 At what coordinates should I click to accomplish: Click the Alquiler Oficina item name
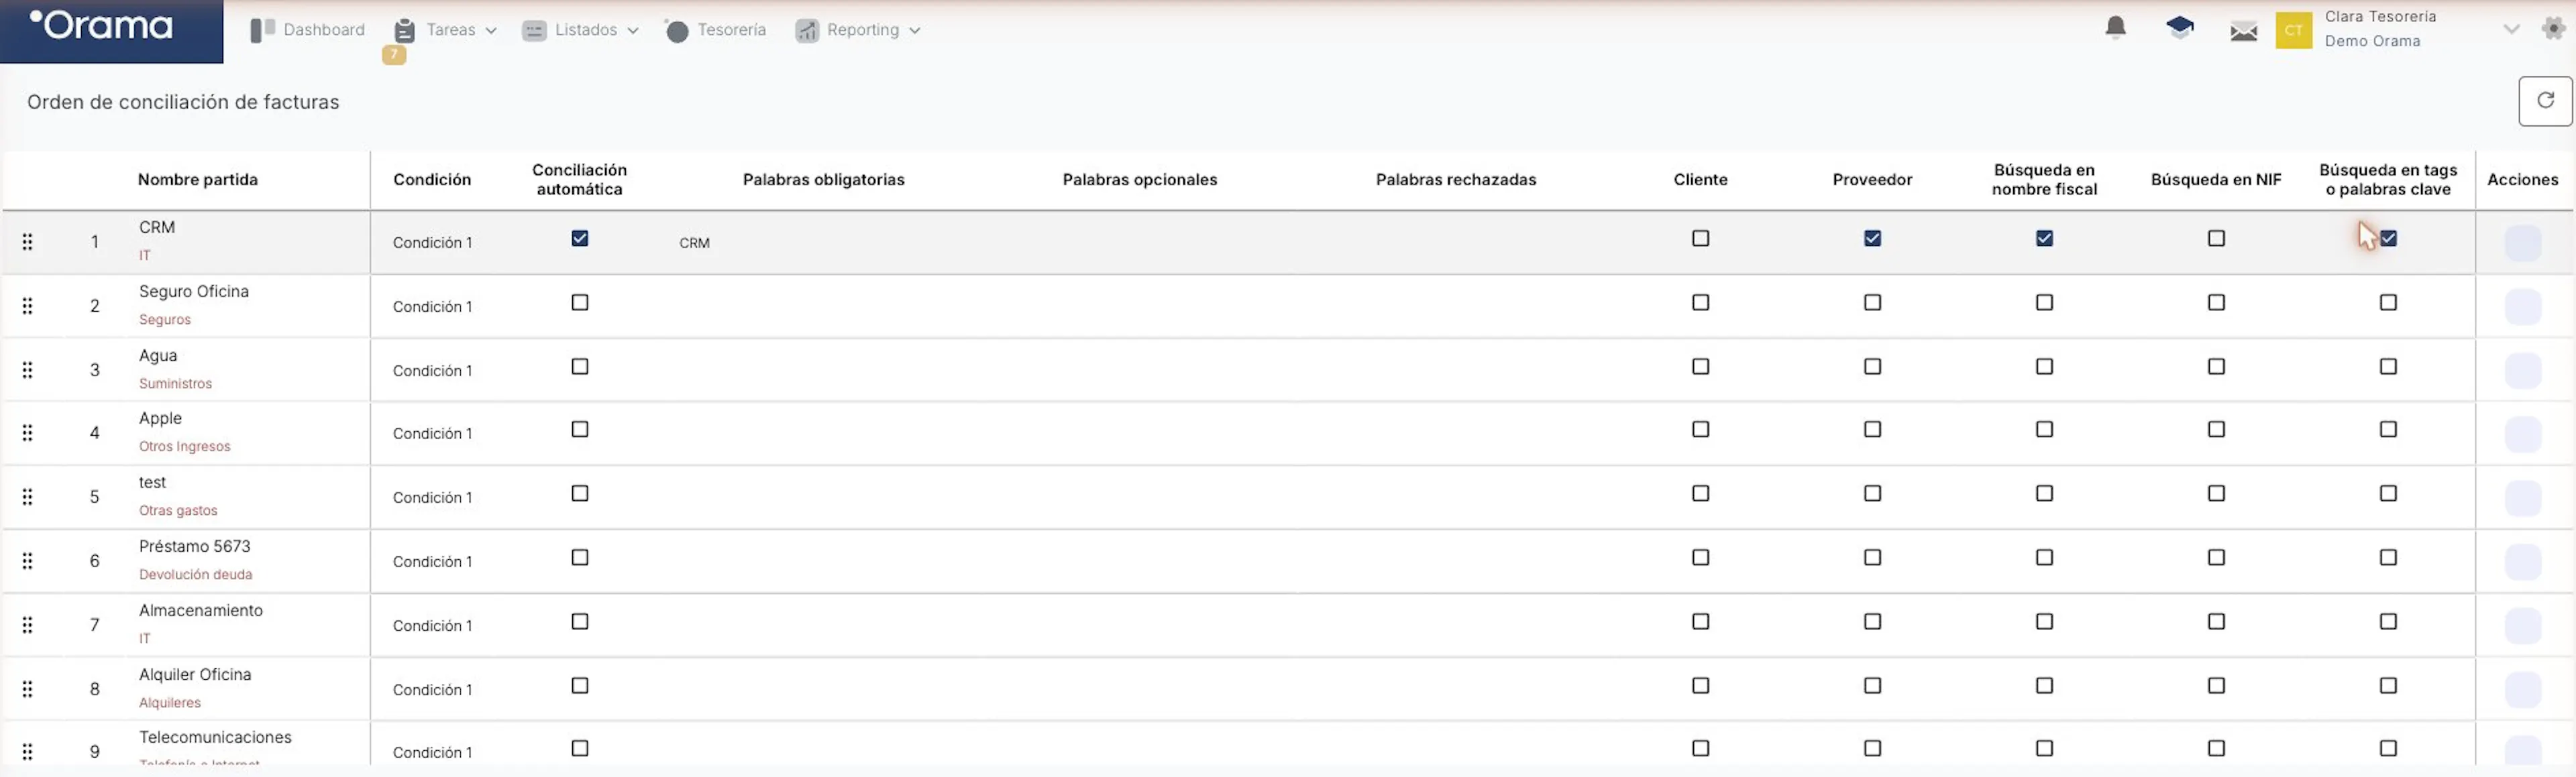pos(195,674)
